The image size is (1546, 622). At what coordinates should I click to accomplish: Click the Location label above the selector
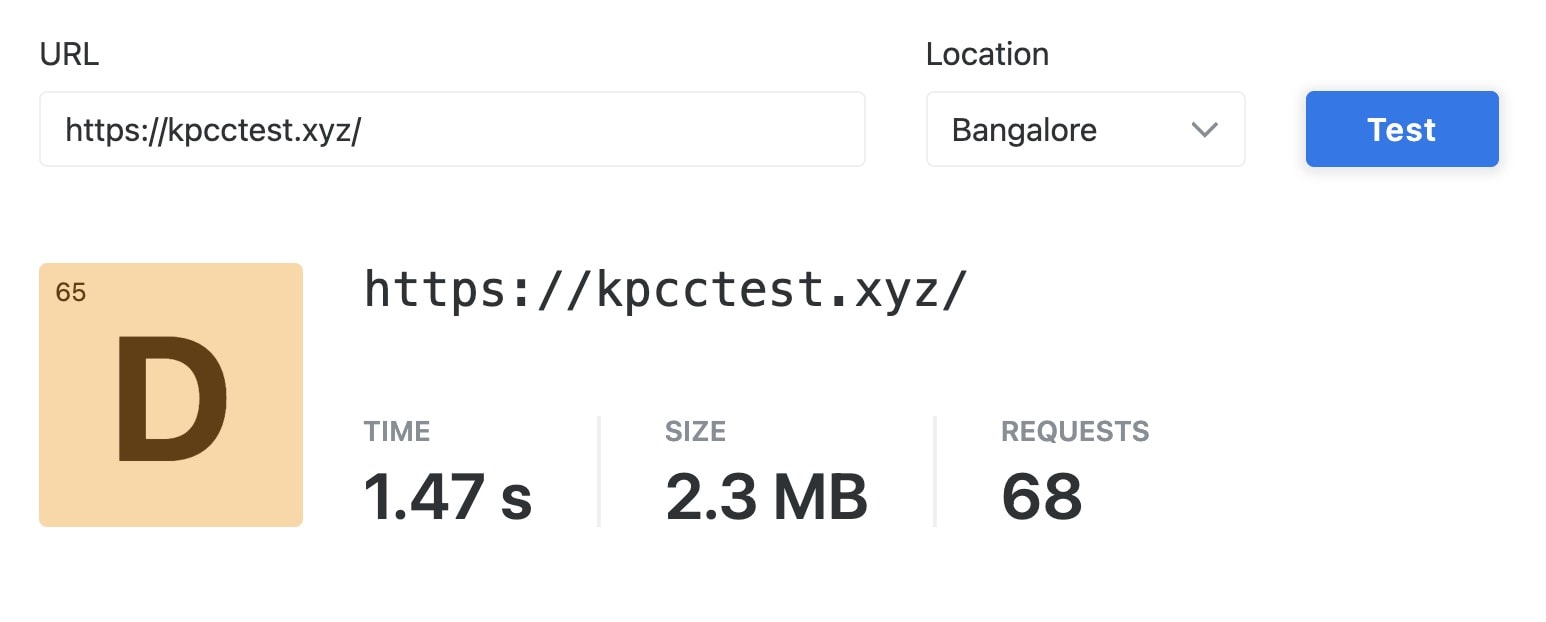988,55
